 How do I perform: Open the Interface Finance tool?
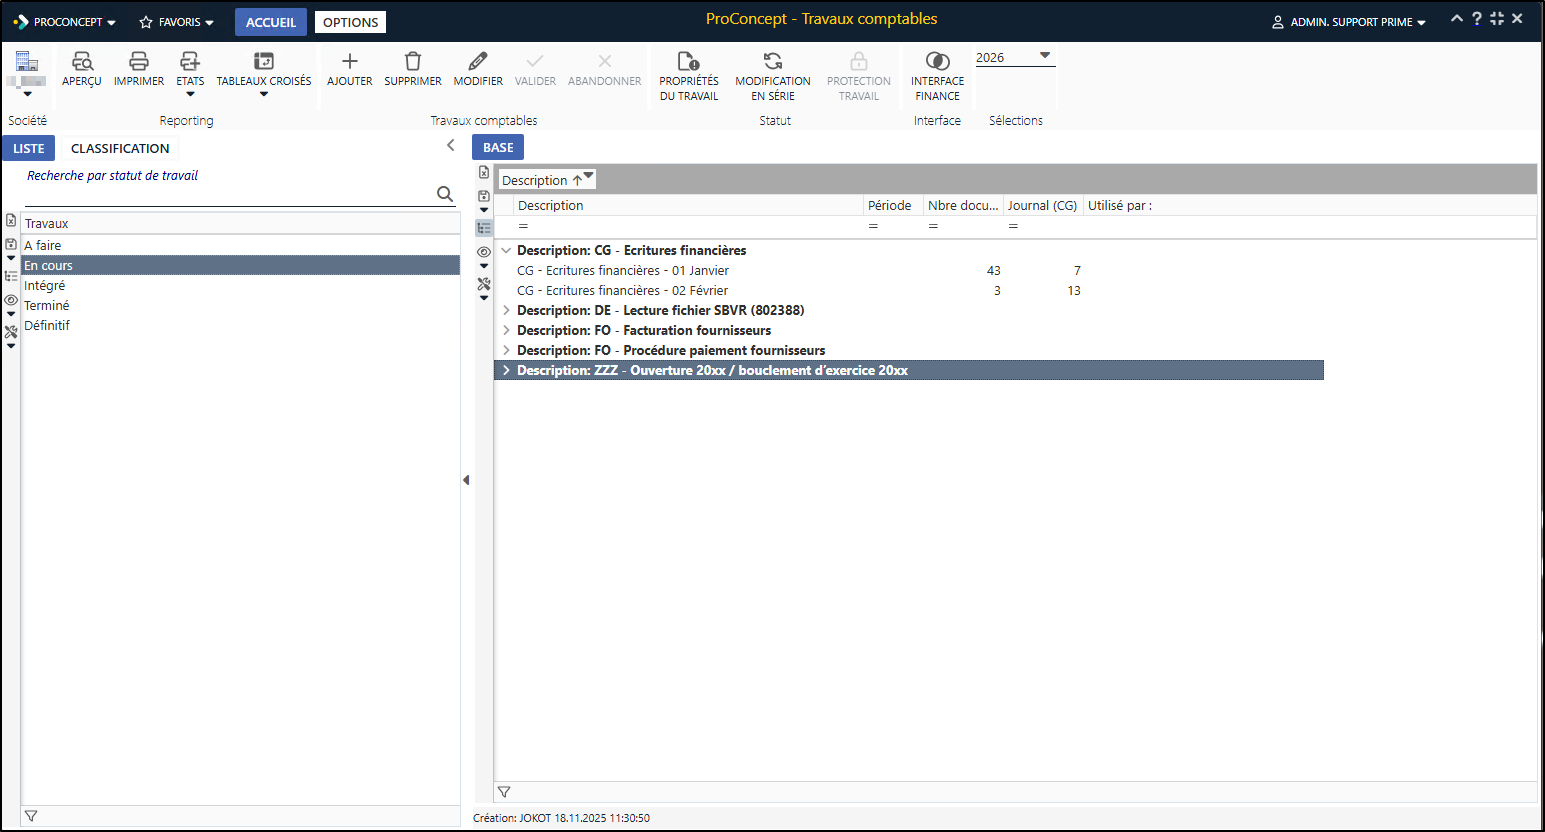pos(937,62)
